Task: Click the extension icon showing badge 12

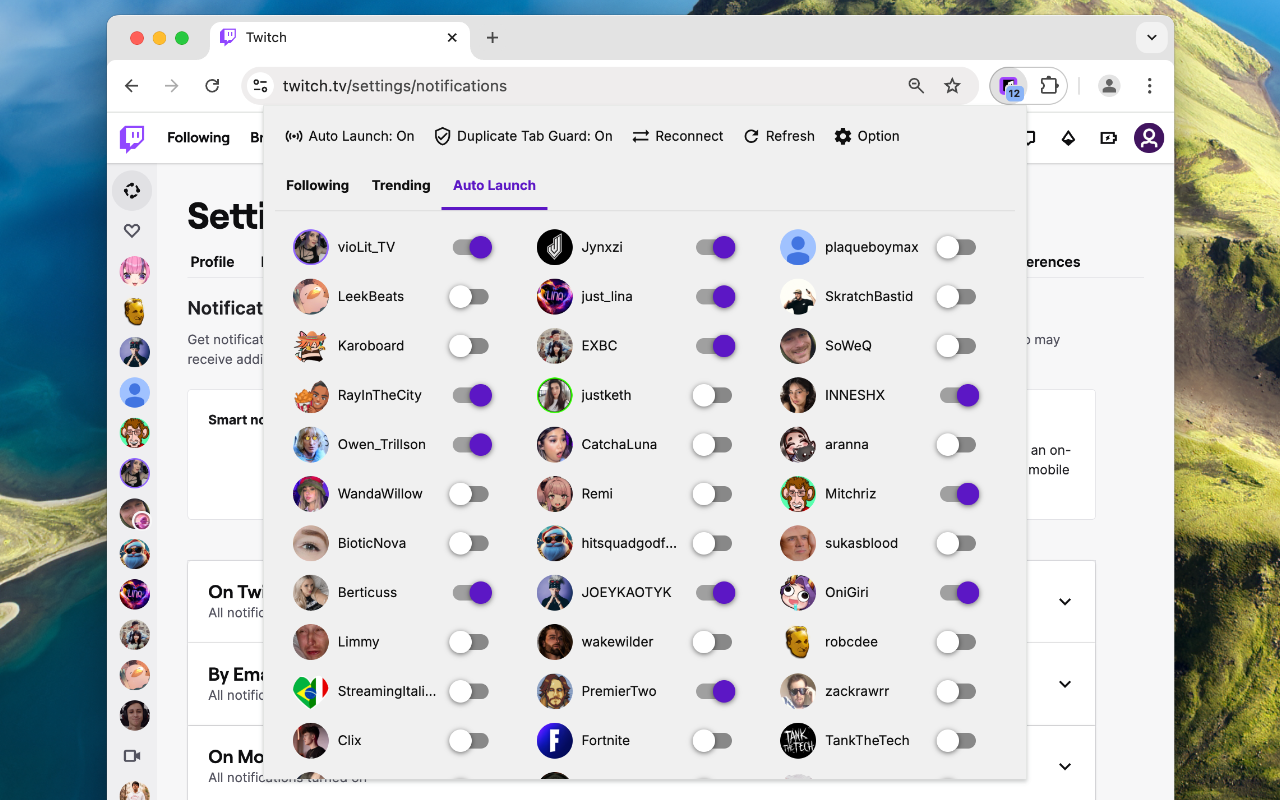Action: click(x=1008, y=86)
